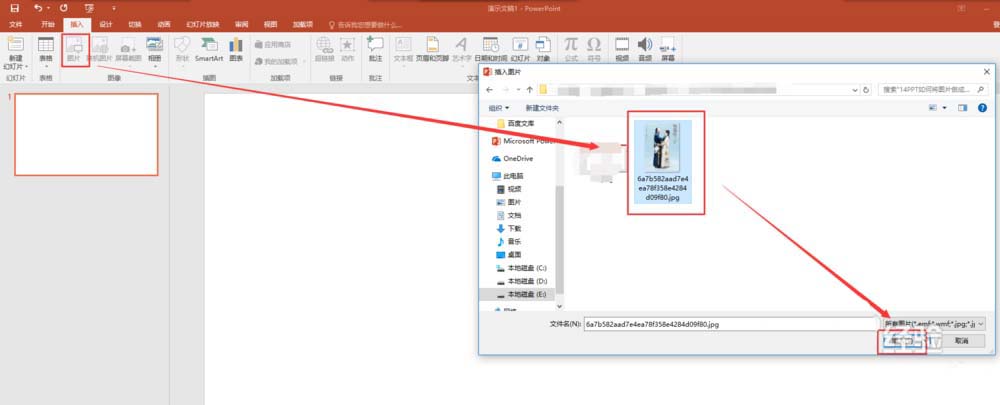Open 应用商店 add-ins store
1000x405 pixels.
click(272, 45)
